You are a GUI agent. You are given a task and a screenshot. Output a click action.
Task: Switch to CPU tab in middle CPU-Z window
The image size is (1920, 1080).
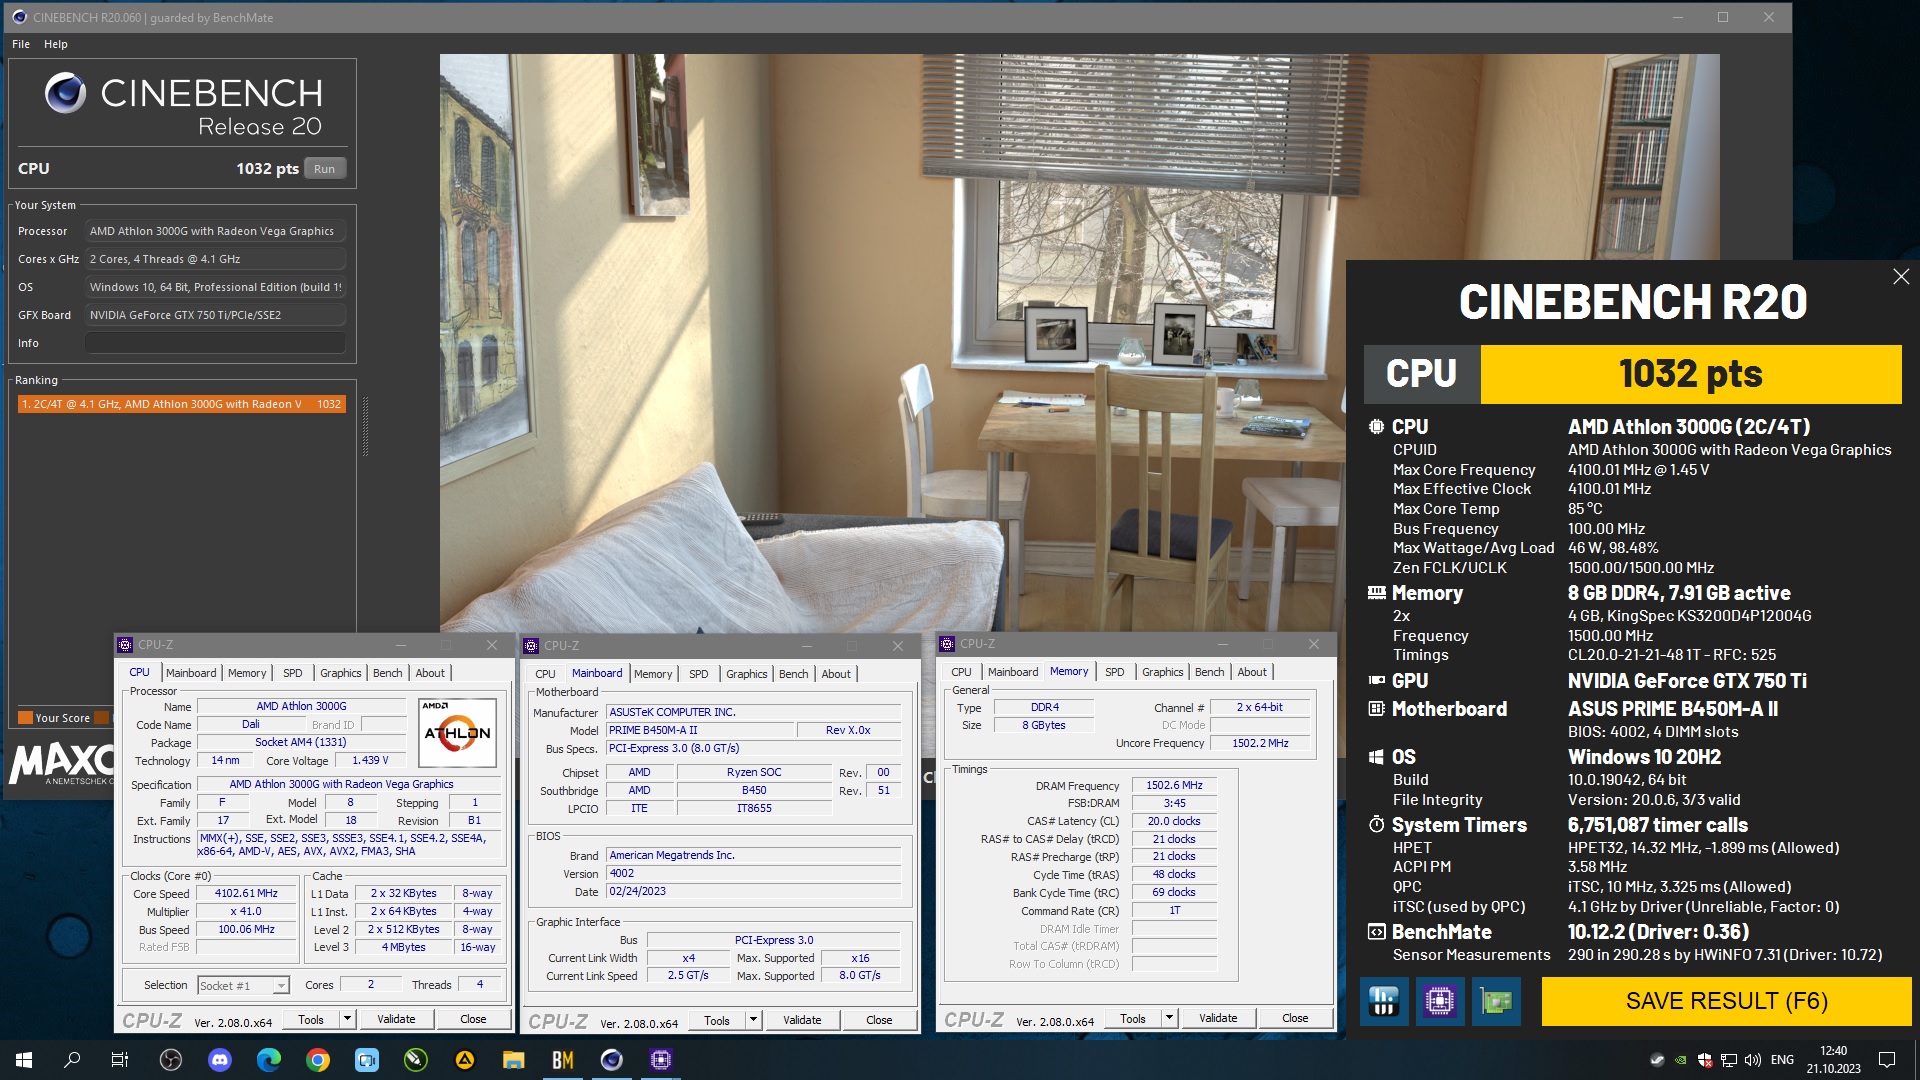click(x=545, y=674)
